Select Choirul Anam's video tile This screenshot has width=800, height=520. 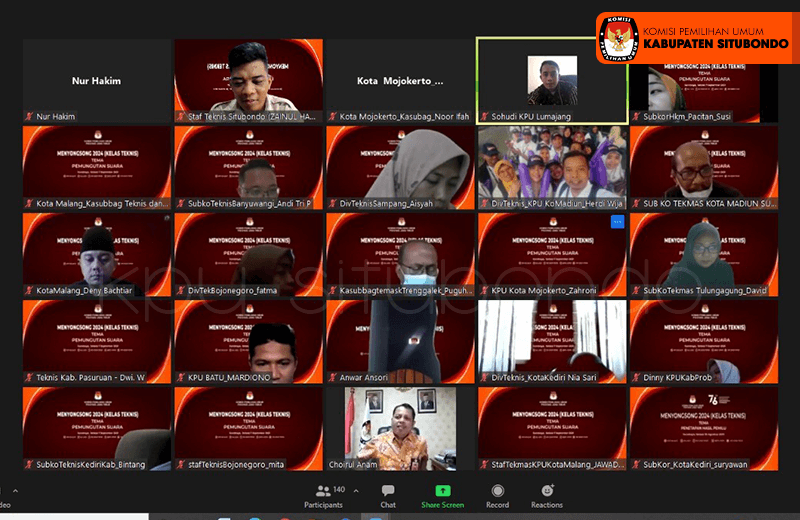[x=400, y=423]
